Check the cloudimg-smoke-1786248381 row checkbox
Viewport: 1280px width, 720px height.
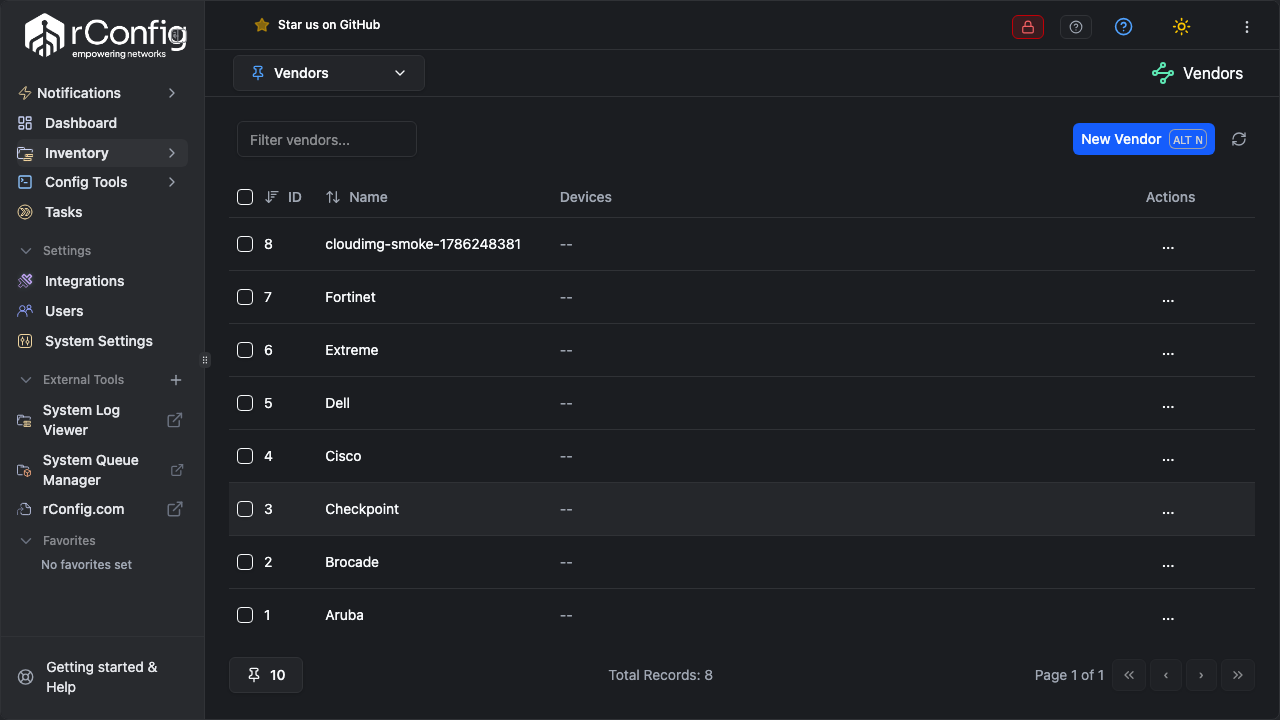pos(245,244)
